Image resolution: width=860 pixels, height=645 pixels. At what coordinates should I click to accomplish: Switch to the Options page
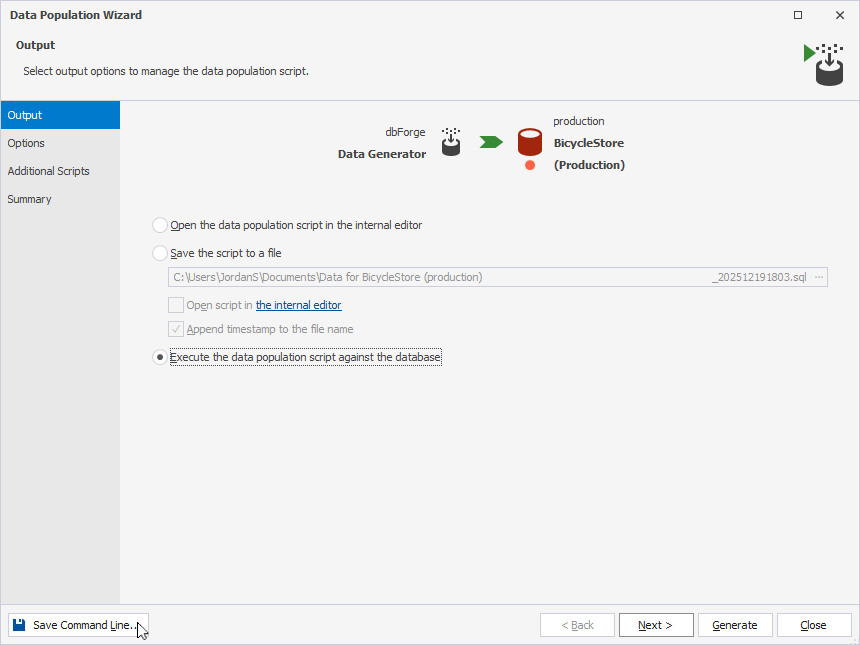pyautogui.click(x=60, y=143)
